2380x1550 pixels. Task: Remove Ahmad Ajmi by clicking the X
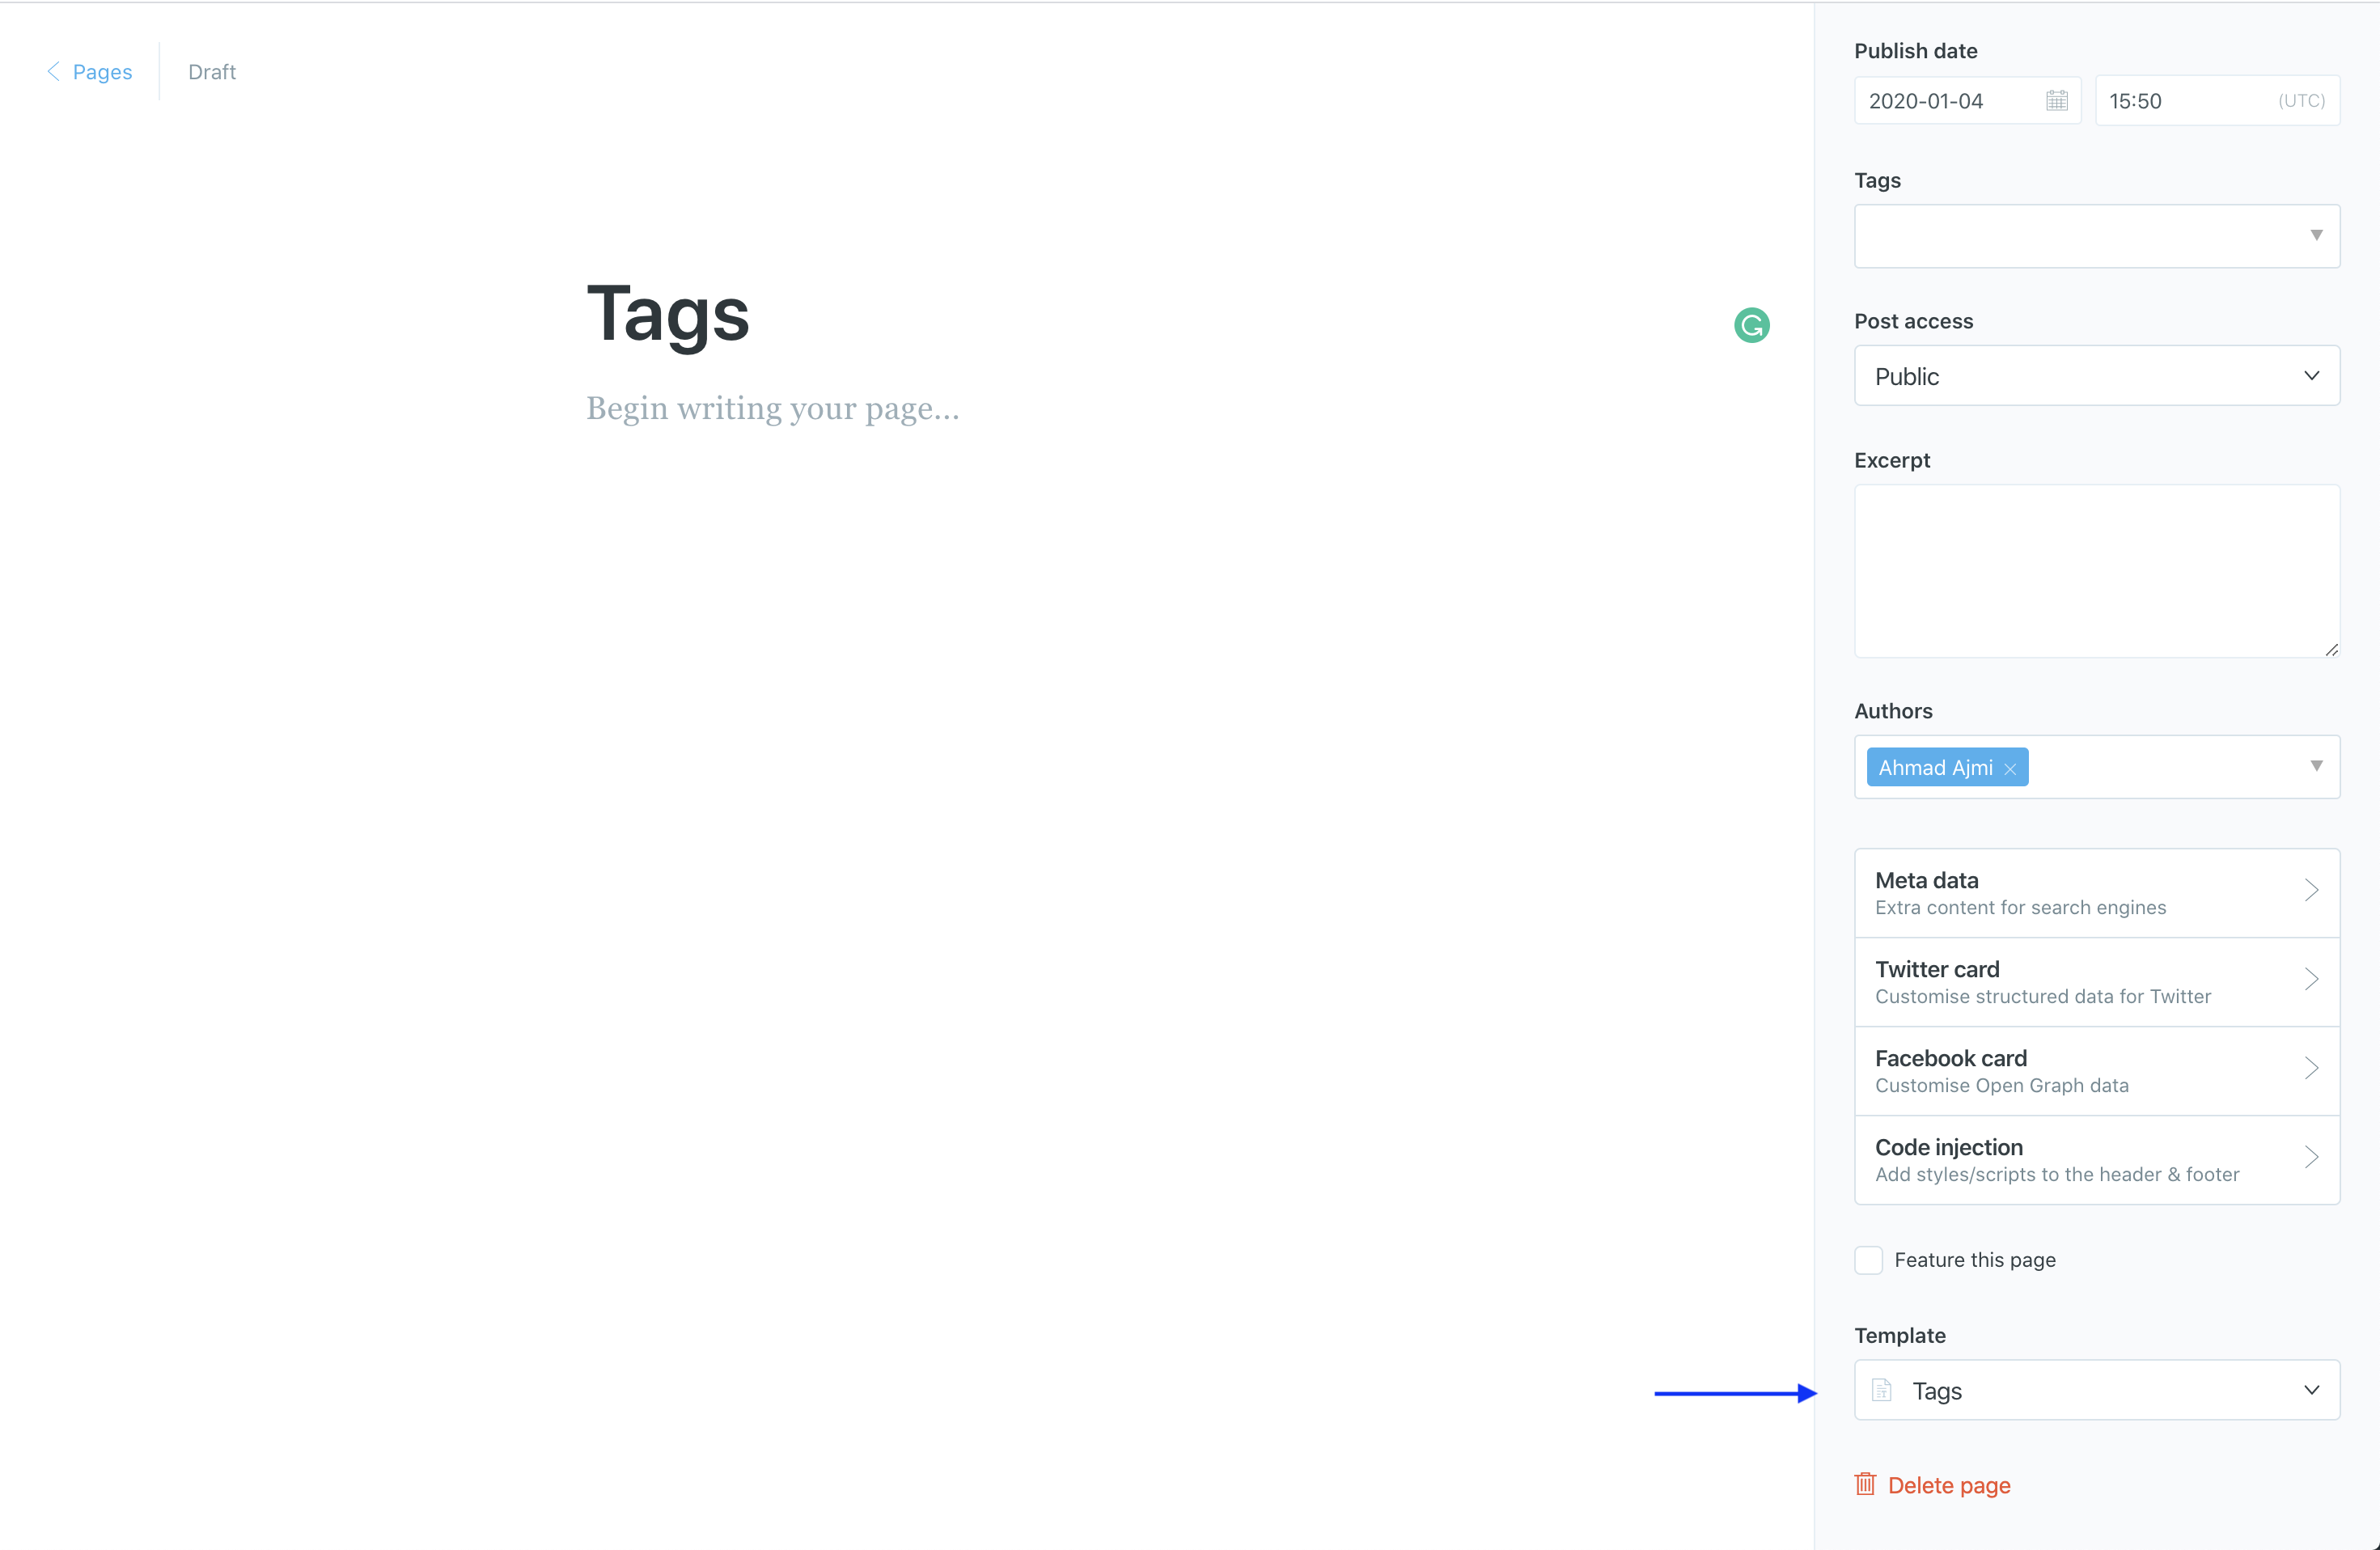(2010, 769)
